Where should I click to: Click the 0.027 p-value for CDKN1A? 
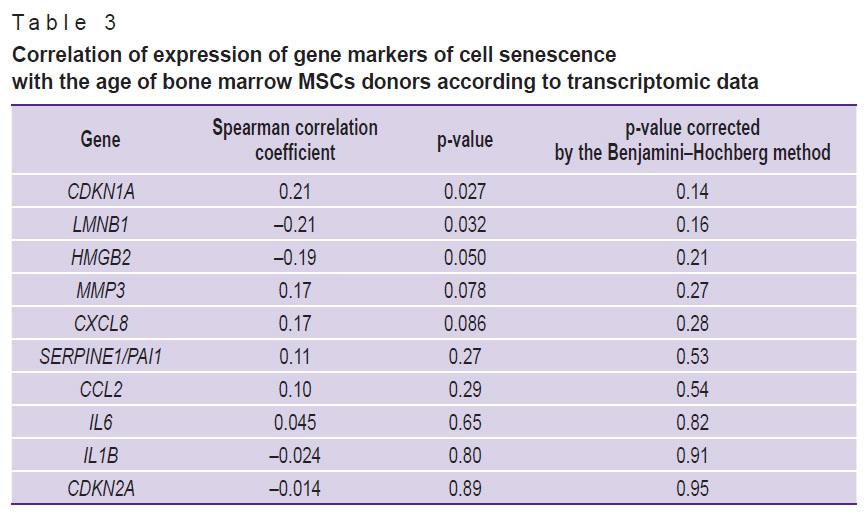pyautogui.click(x=465, y=191)
